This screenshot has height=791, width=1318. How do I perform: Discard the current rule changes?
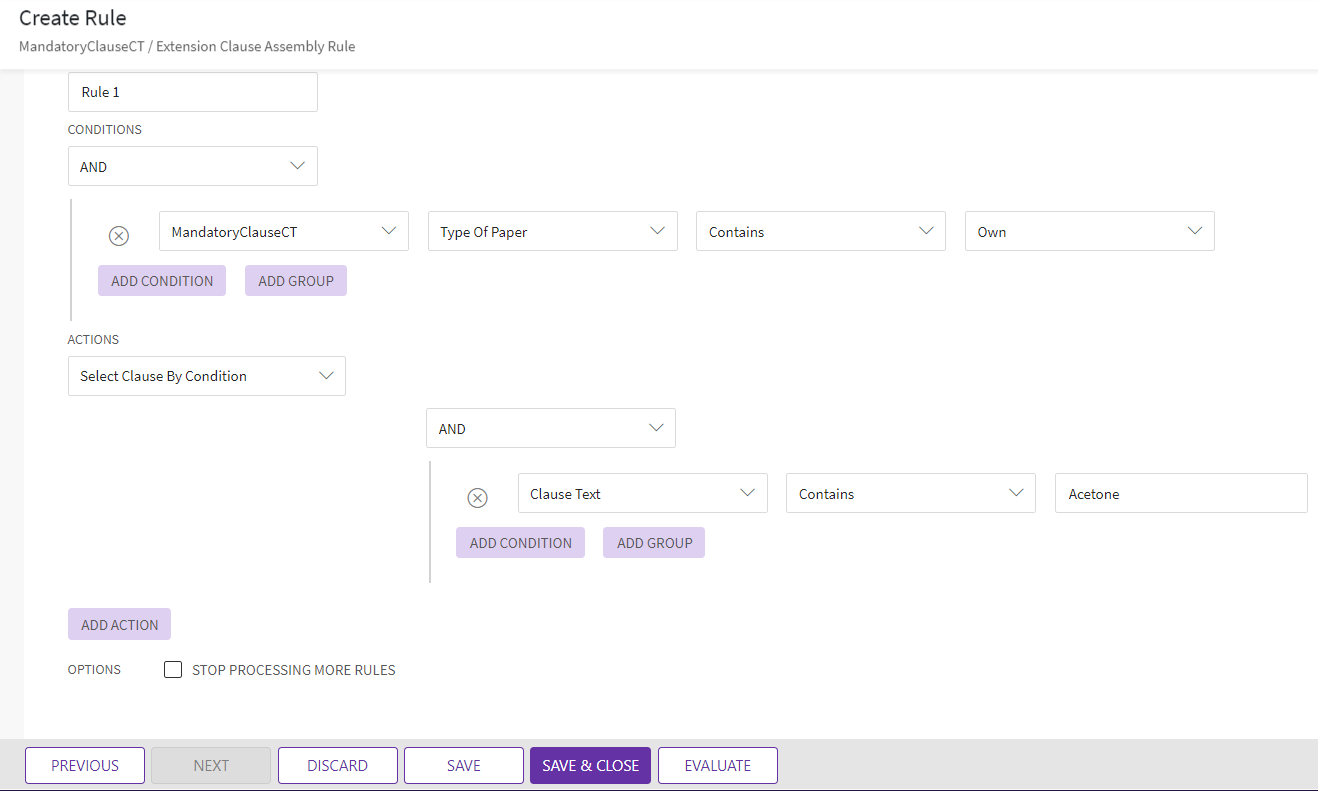[x=337, y=765]
